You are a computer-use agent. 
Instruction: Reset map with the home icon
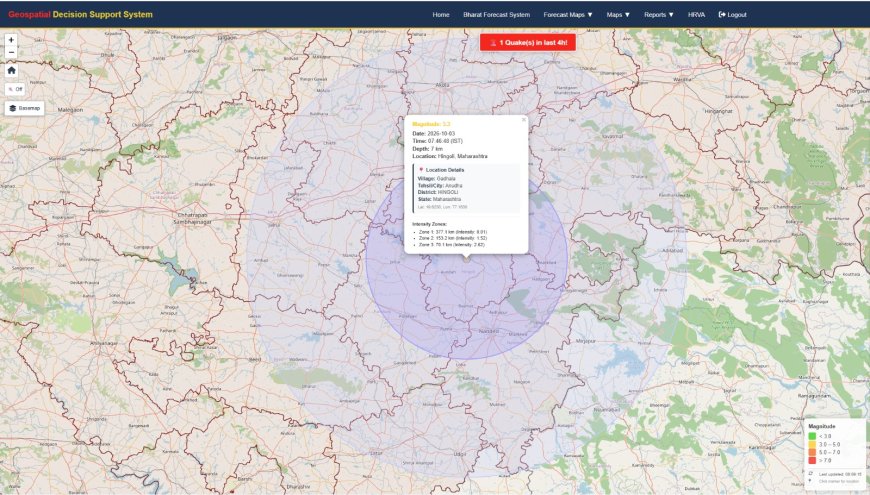point(11,70)
